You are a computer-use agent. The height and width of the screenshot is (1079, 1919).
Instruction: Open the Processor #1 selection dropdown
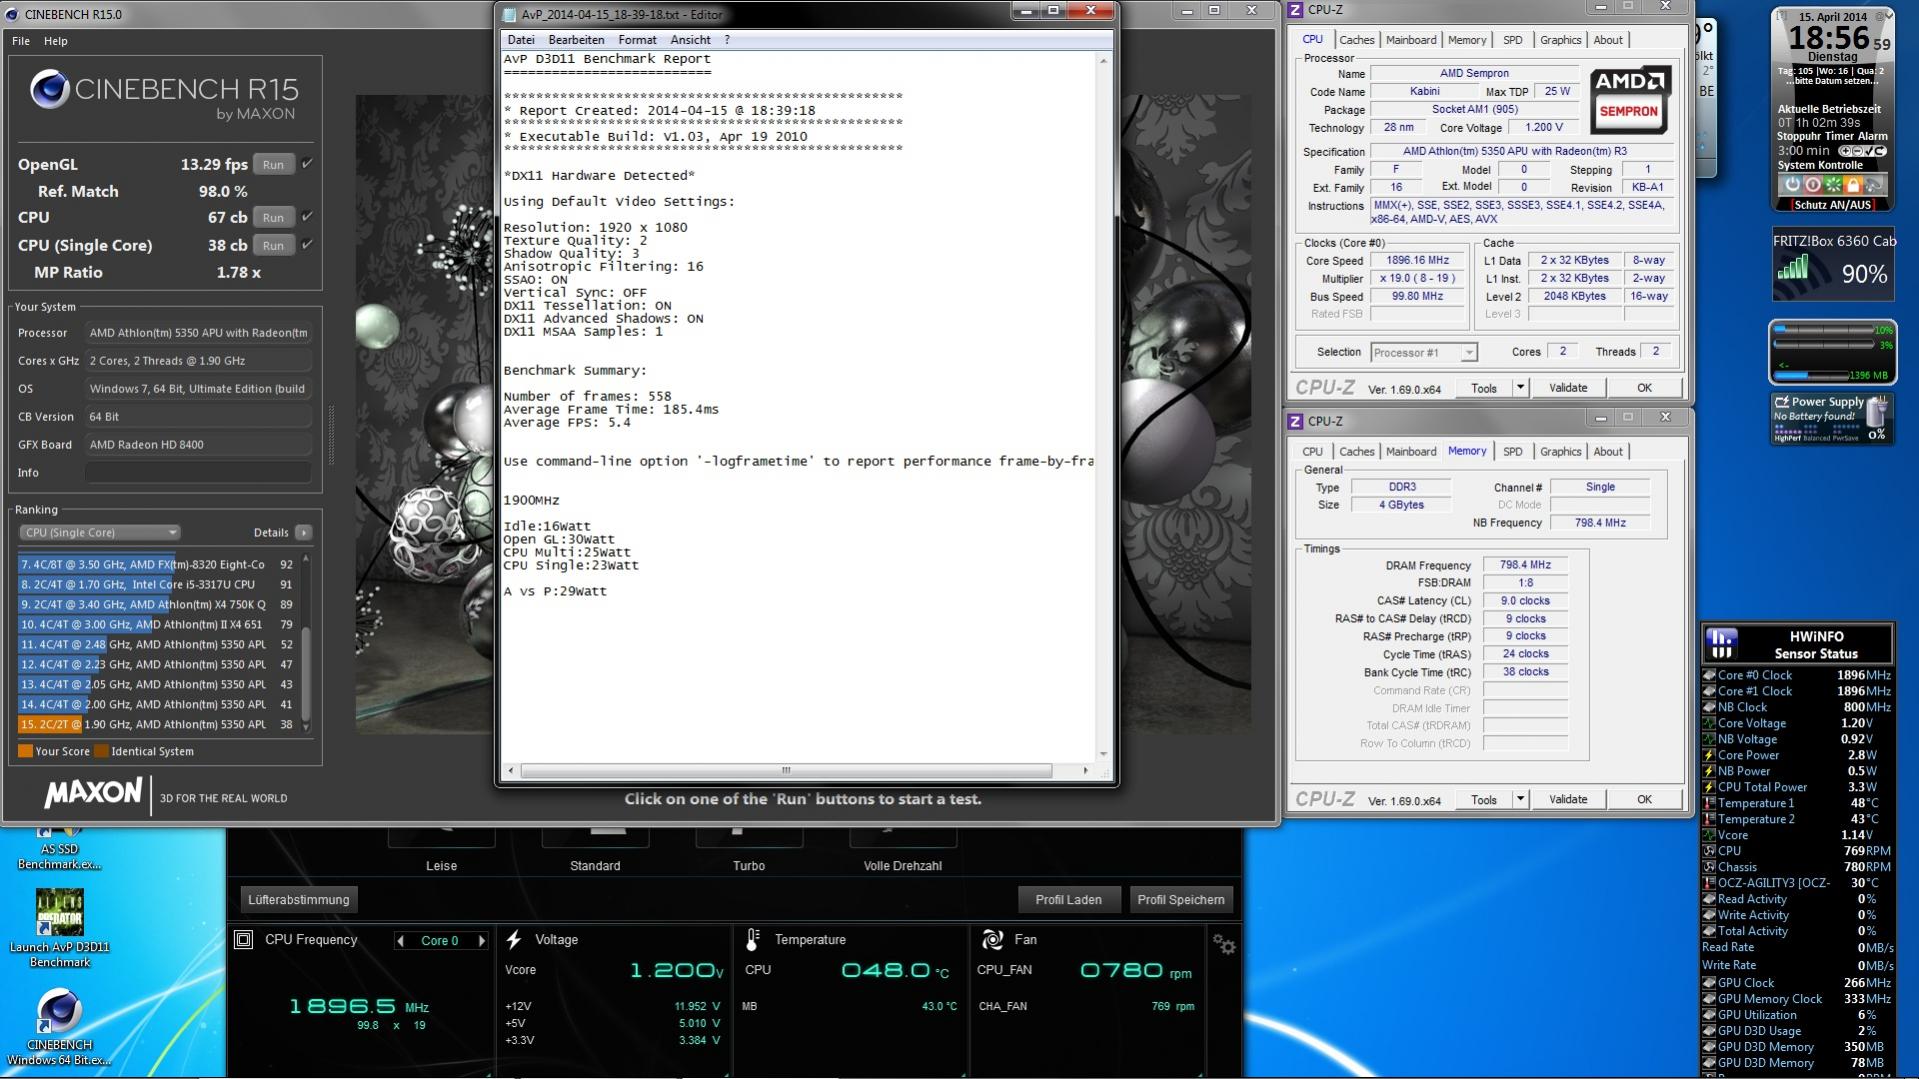(1424, 352)
